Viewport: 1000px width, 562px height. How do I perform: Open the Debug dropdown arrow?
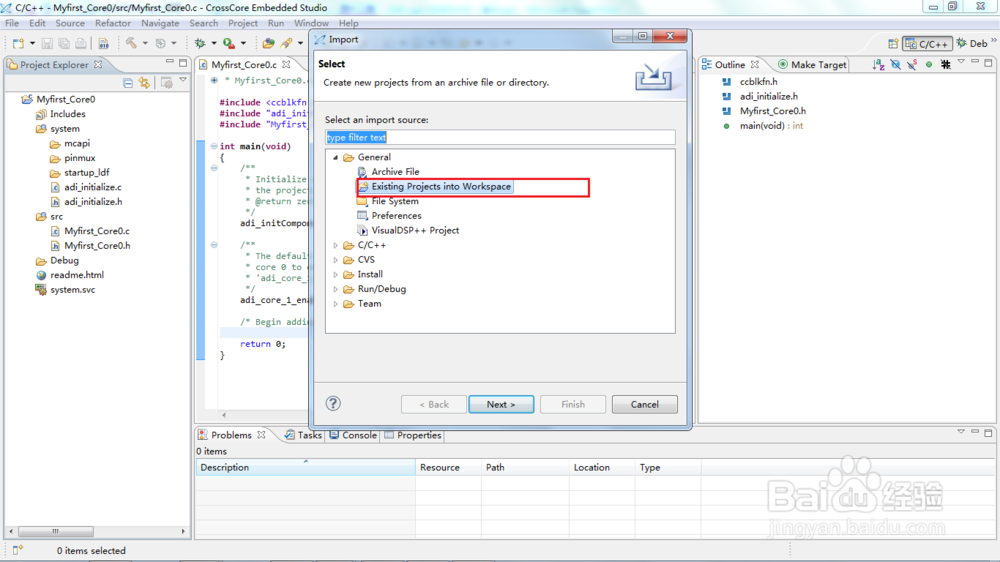214,43
